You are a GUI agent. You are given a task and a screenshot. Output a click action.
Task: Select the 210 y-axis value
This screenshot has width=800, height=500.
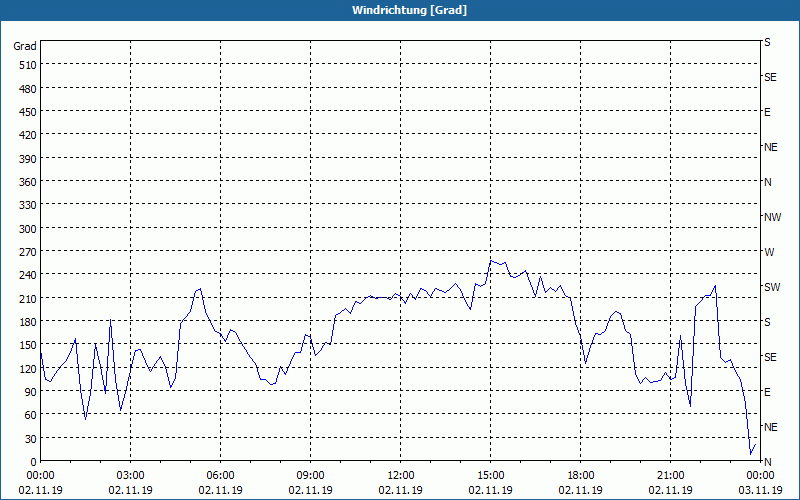(28, 298)
